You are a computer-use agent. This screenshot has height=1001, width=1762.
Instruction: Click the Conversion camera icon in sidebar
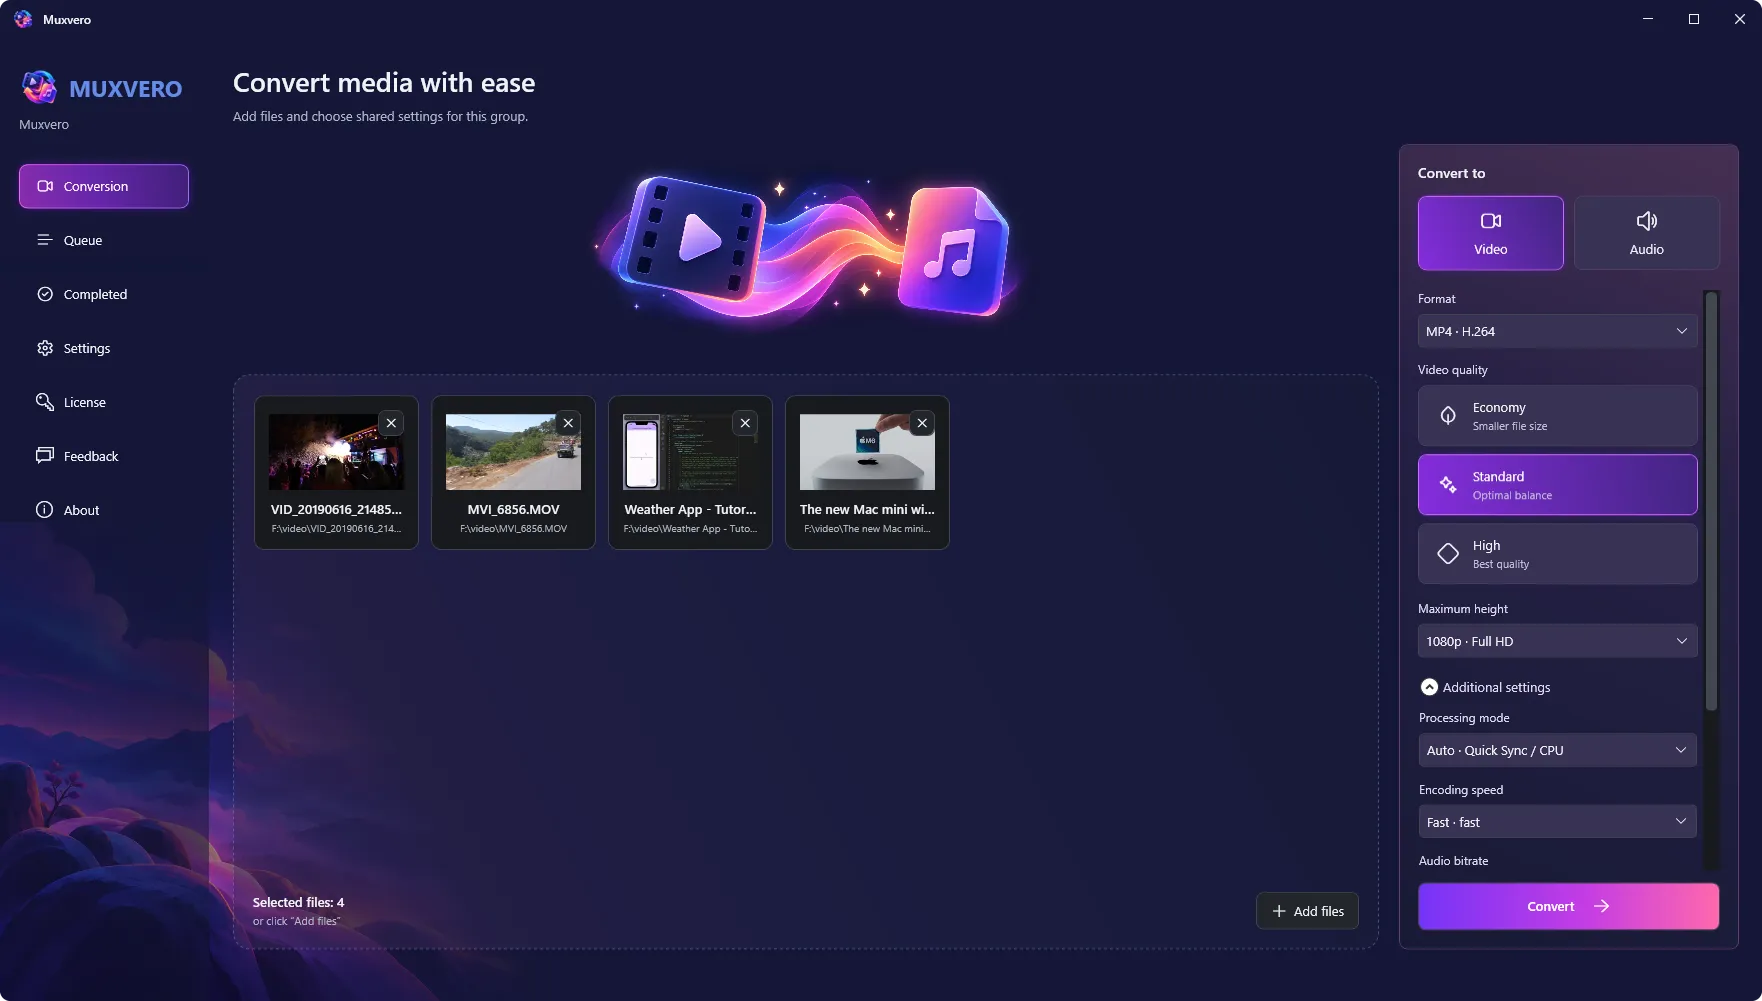tap(45, 186)
